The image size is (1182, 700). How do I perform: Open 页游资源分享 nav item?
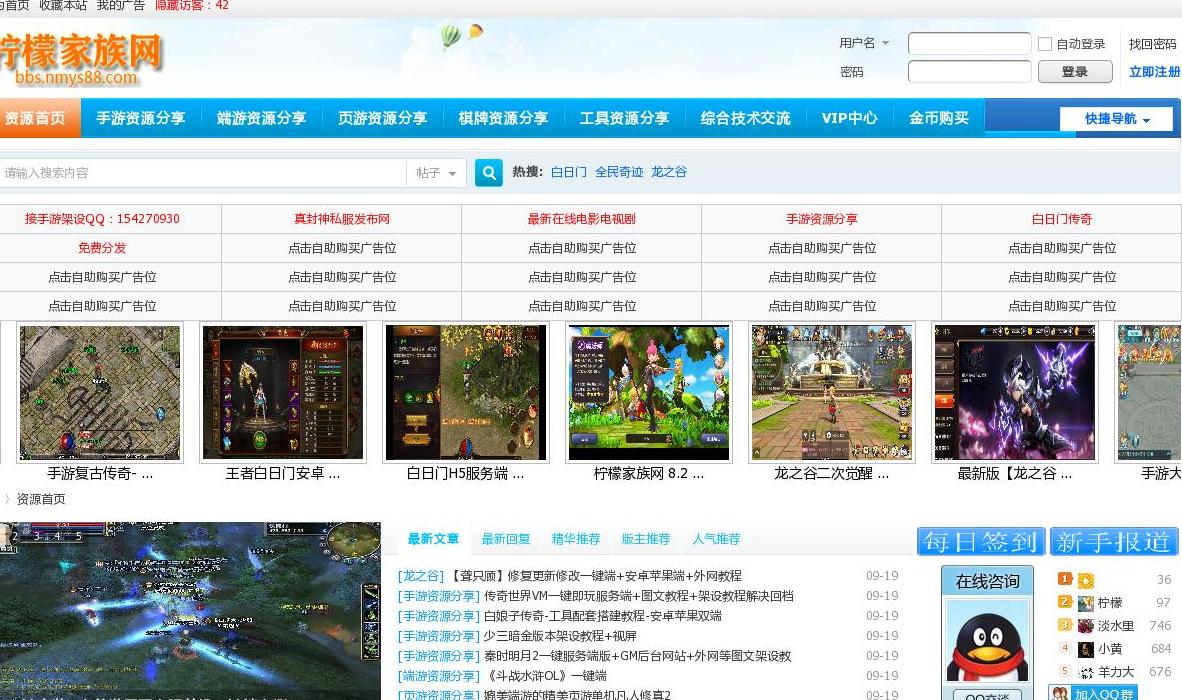(382, 118)
